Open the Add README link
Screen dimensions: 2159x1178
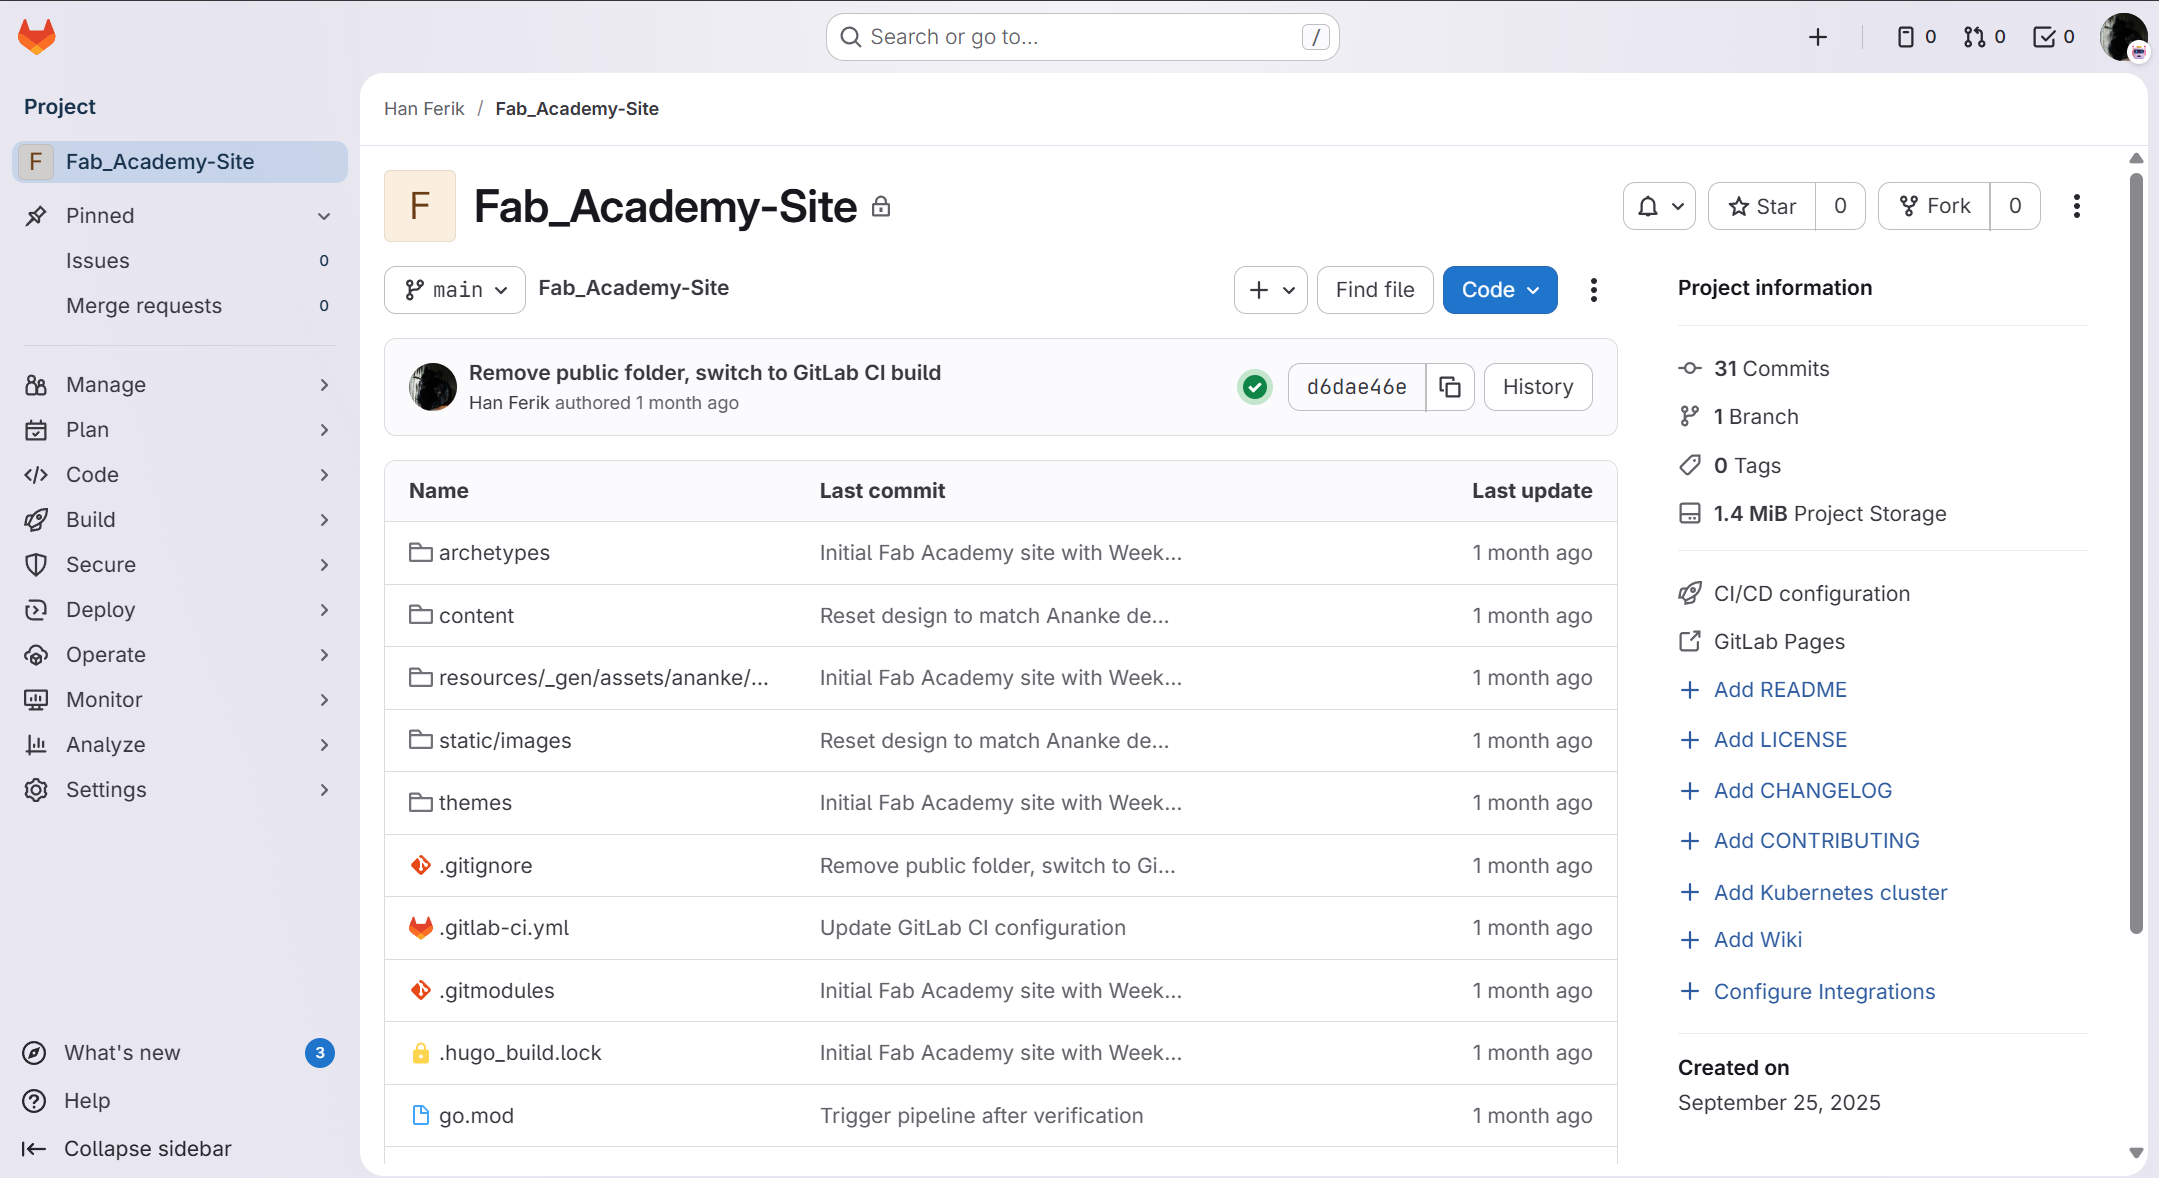coord(1779,689)
